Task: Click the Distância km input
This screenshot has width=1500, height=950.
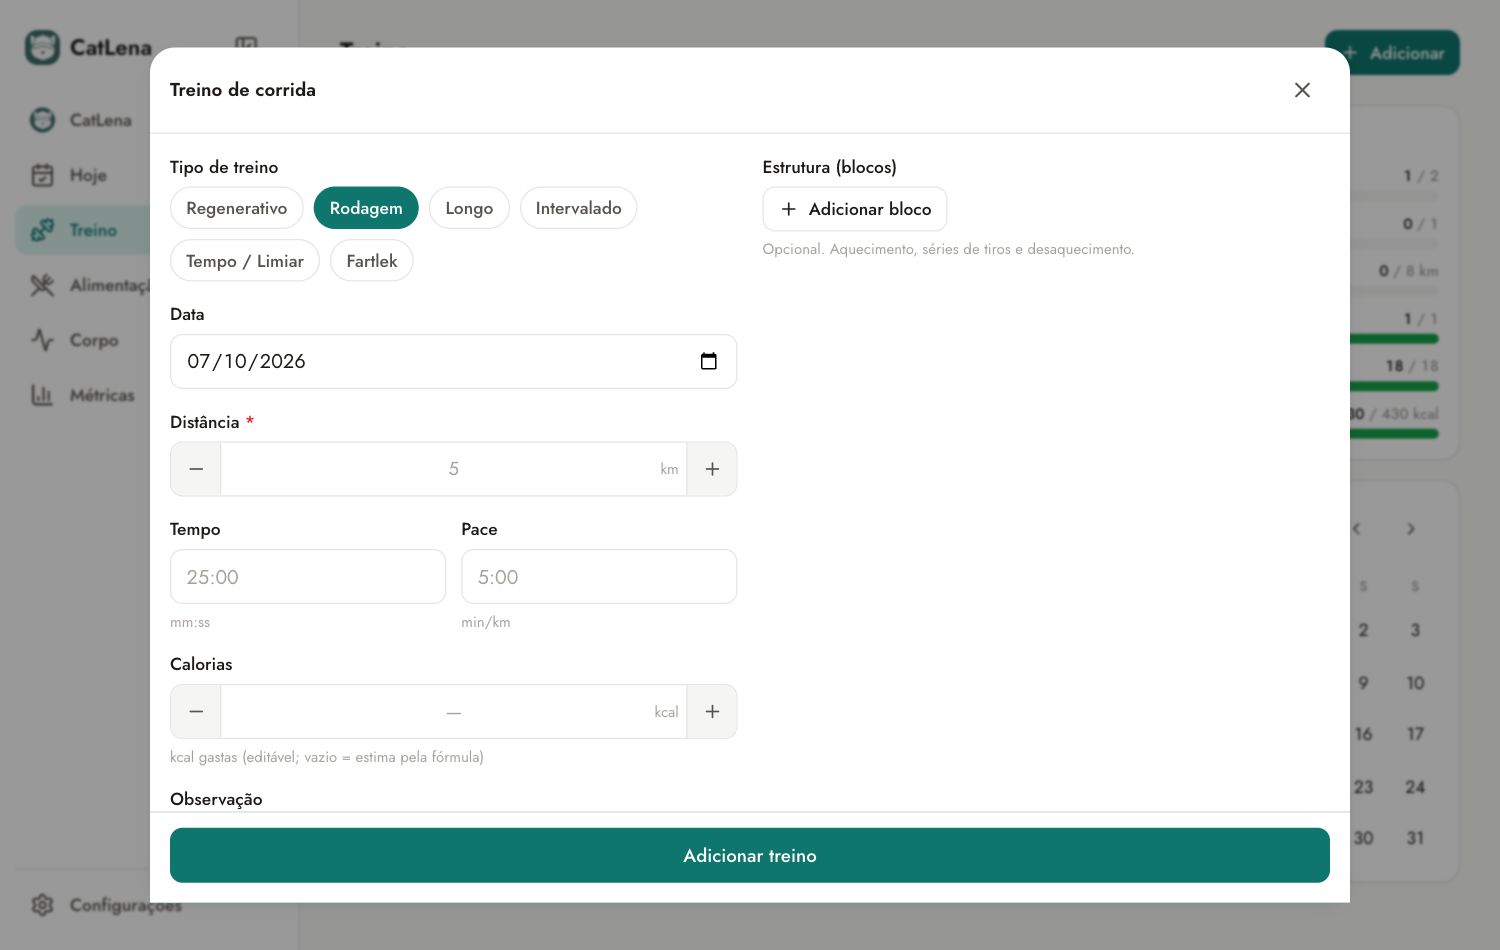Action: (454, 469)
